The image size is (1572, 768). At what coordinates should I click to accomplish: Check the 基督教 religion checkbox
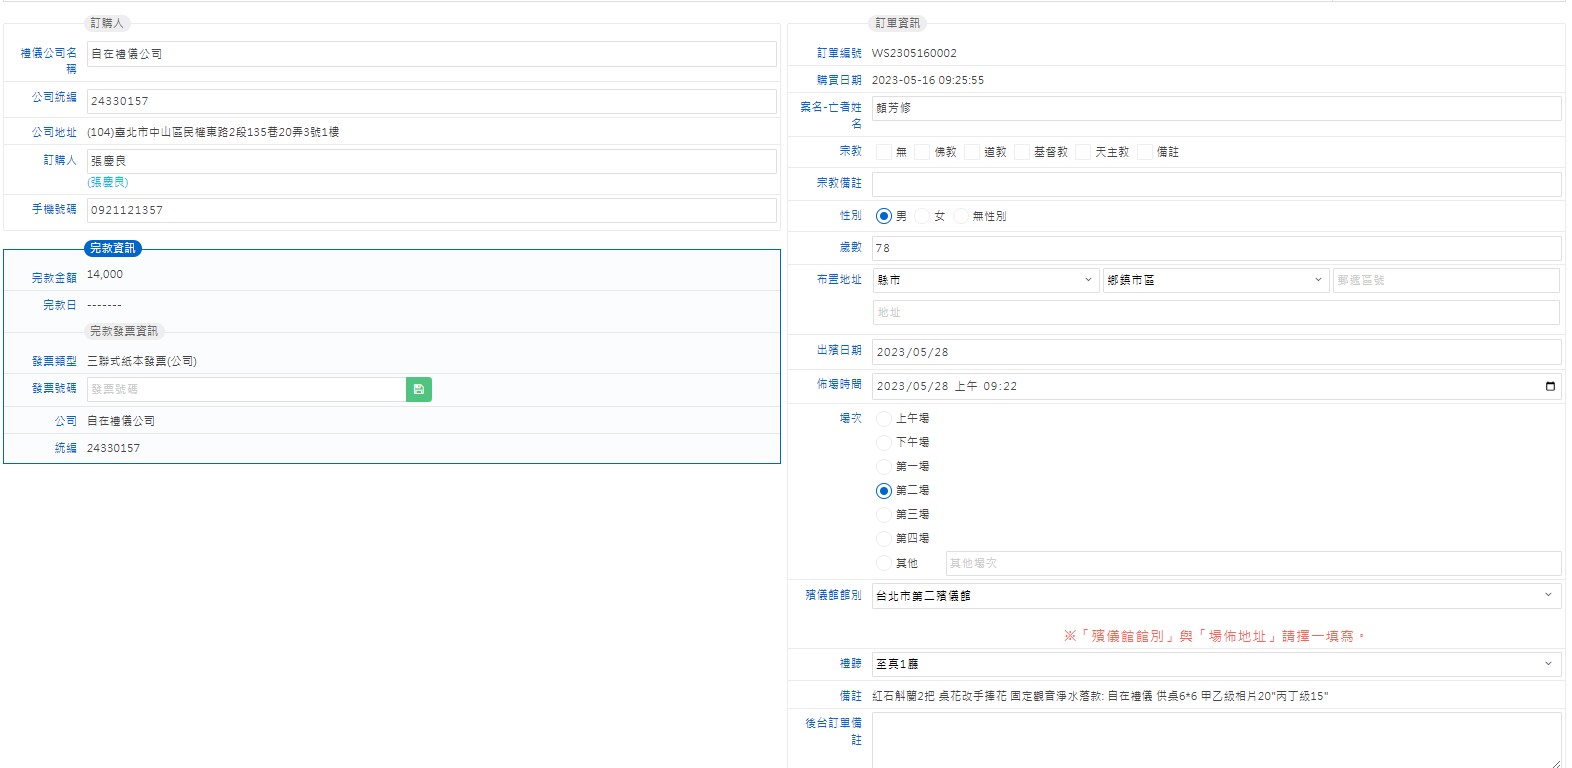tap(1021, 152)
